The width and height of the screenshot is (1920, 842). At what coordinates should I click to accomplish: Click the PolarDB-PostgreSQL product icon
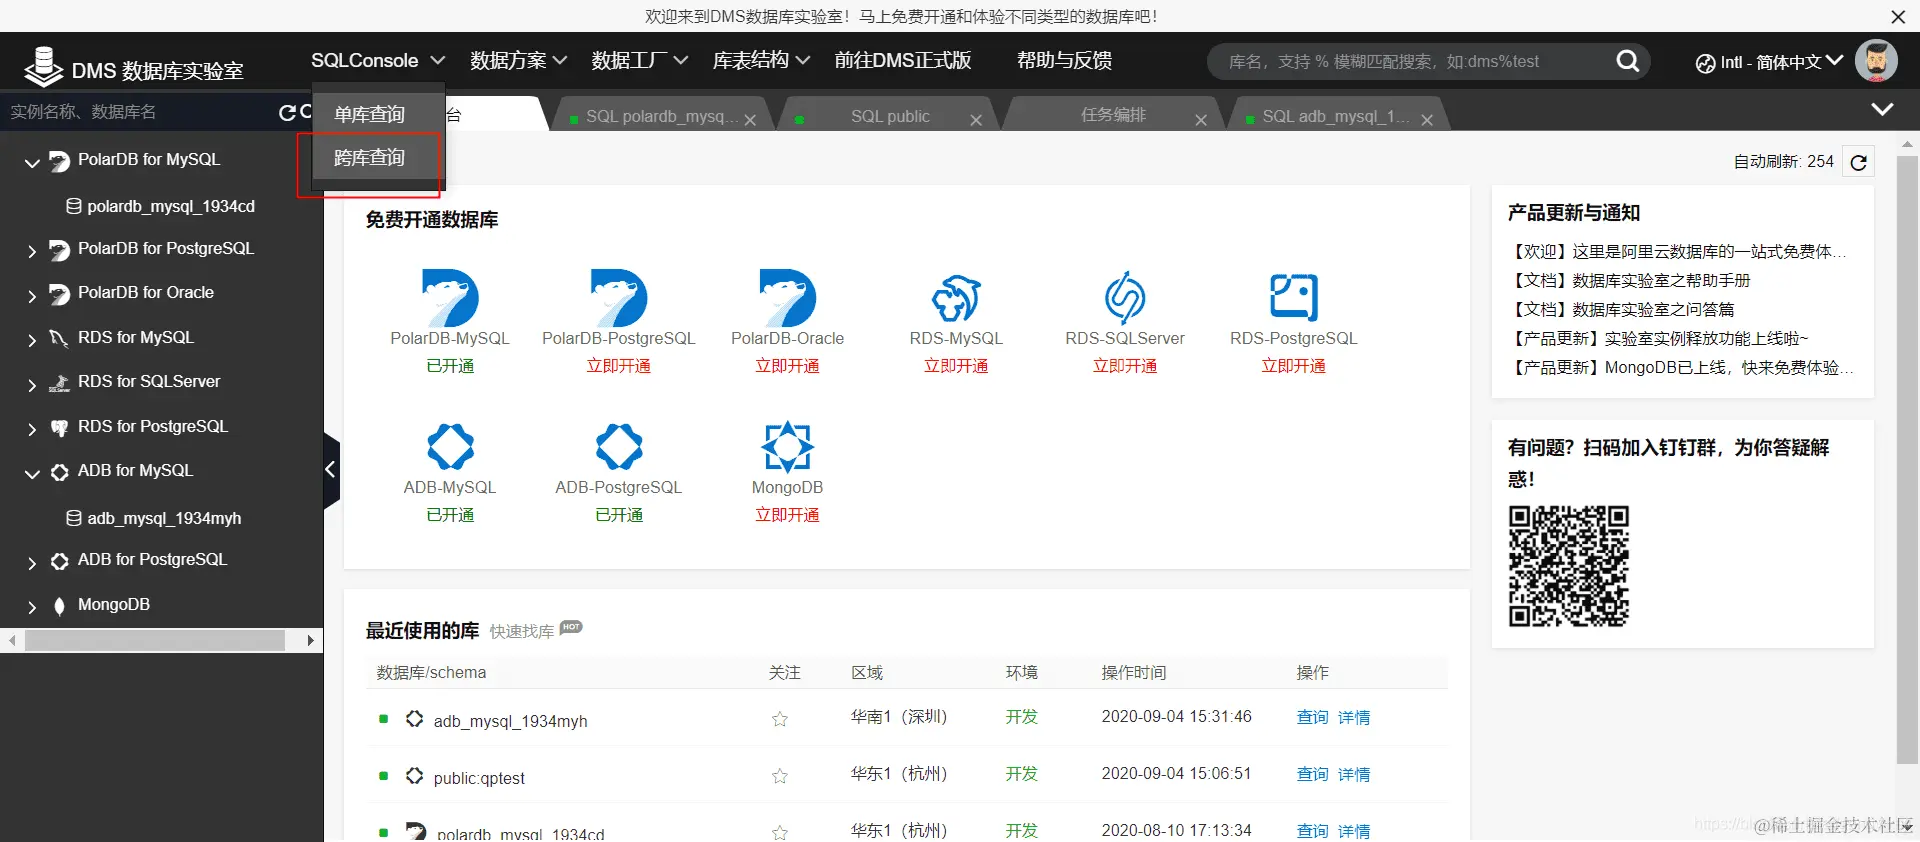(619, 297)
